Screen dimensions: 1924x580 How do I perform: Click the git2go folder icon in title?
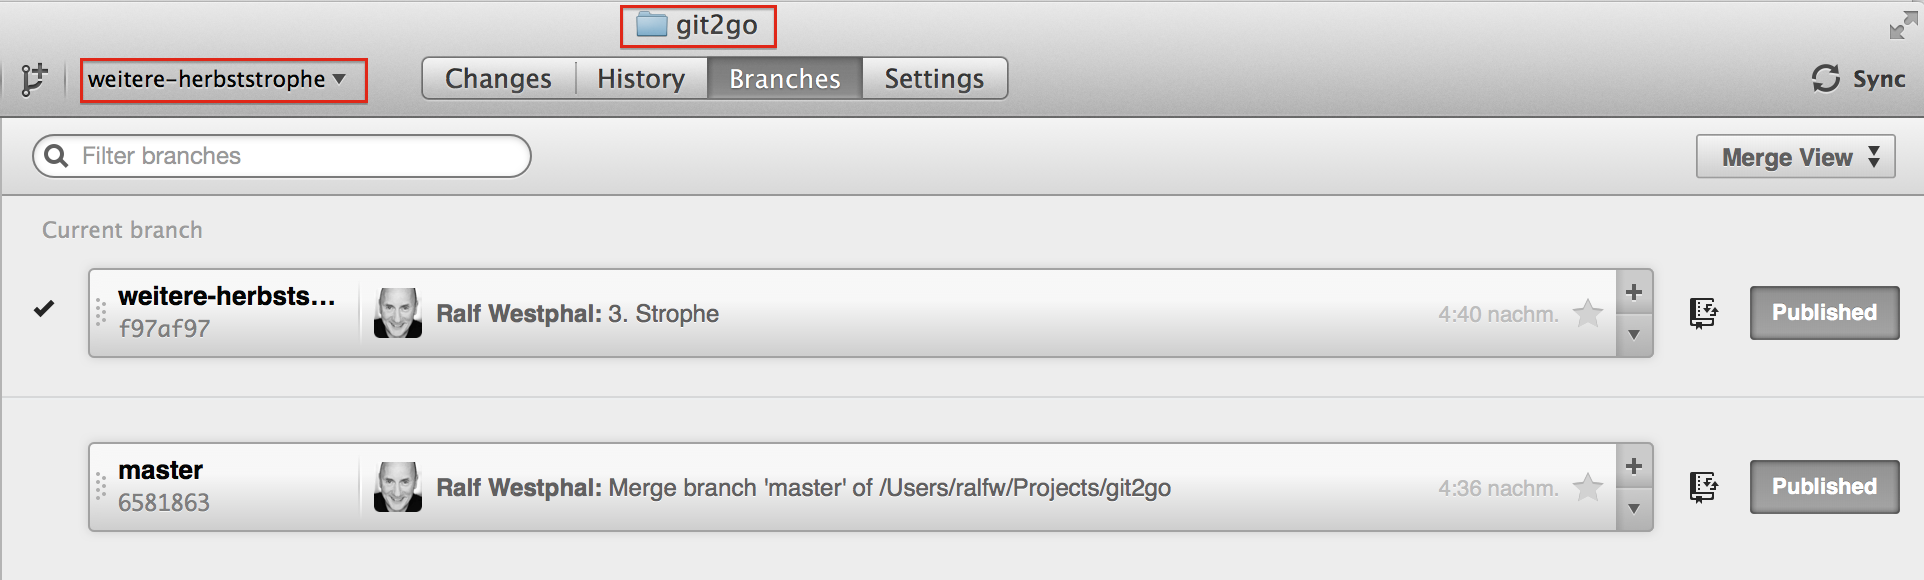point(652,25)
